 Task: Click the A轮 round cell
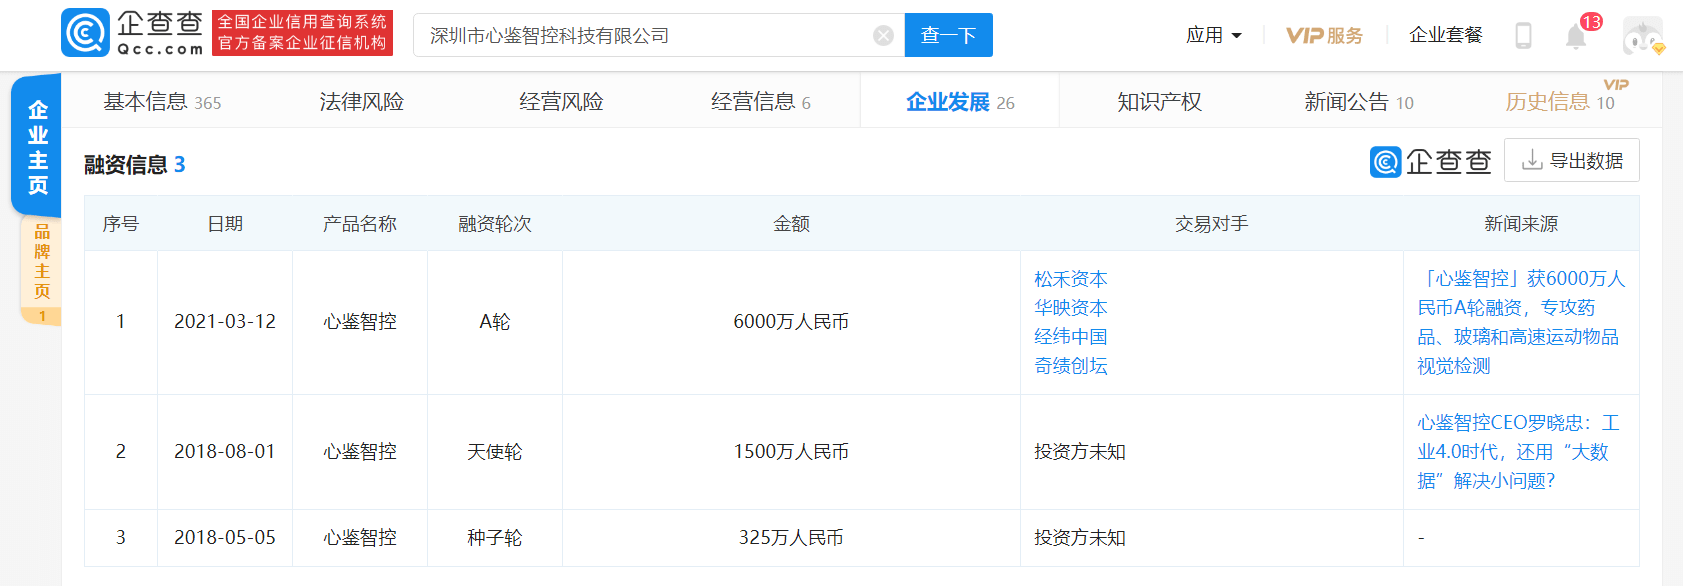click(x=495, y=322)
